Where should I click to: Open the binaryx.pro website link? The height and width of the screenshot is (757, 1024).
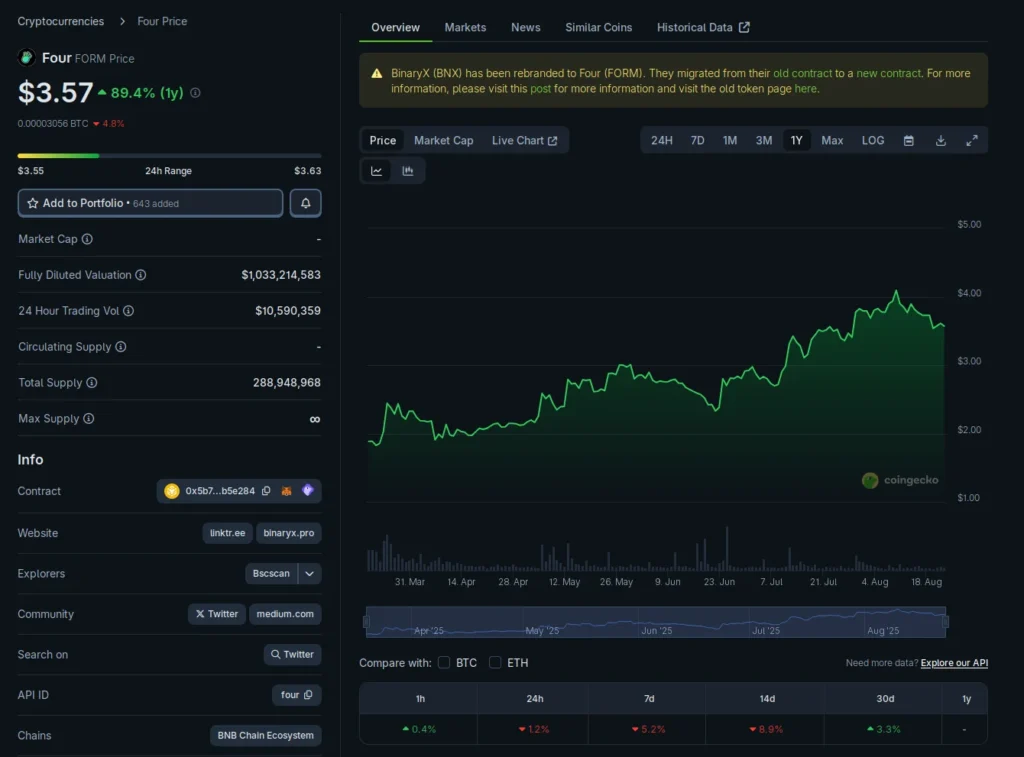(x=289, y=533)
